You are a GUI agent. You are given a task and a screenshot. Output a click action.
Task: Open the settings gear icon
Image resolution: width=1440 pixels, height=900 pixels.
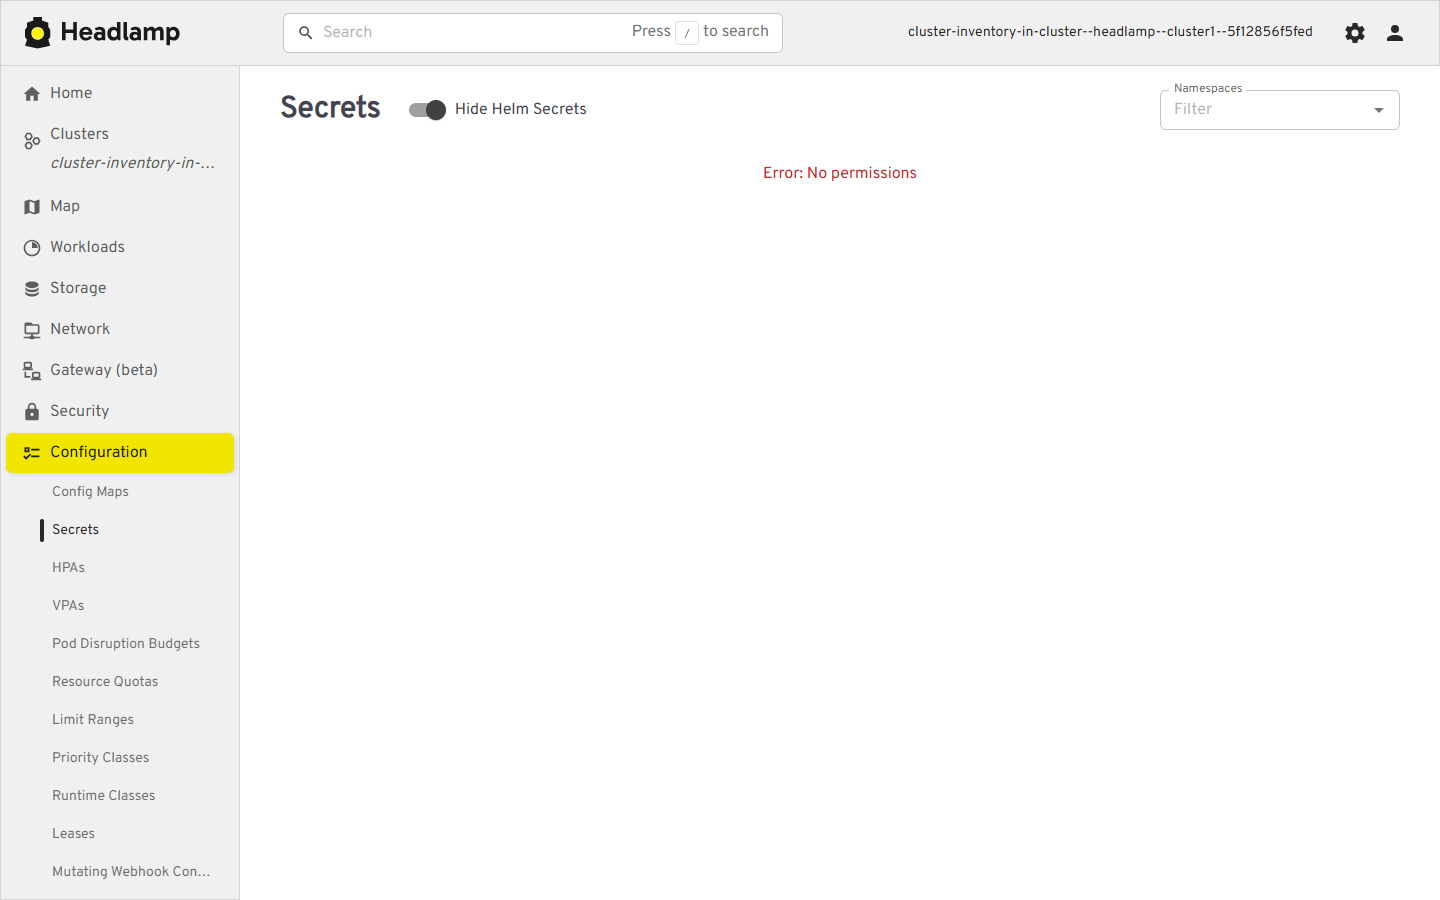coord(1355,33)
